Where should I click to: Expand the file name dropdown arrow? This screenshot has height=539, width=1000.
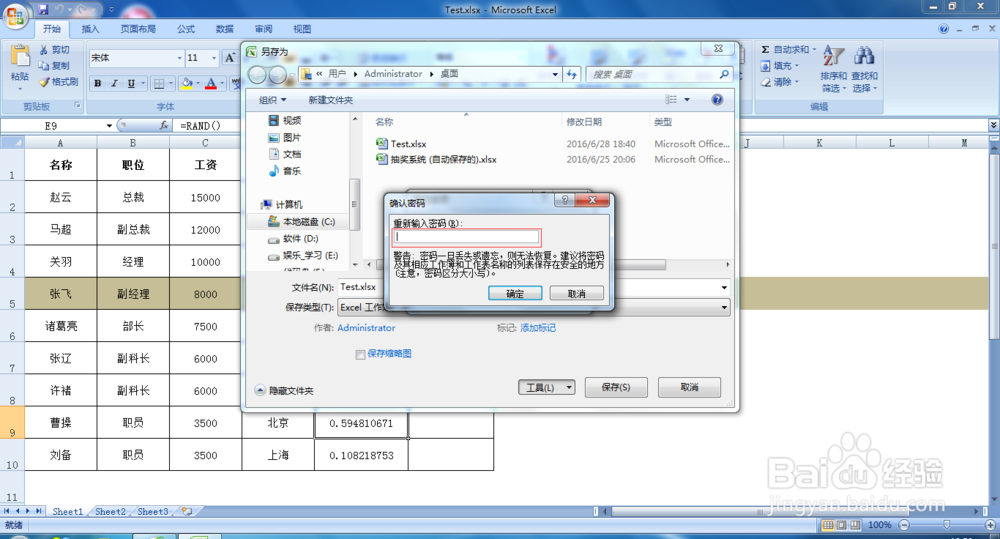tap(724, 288)
